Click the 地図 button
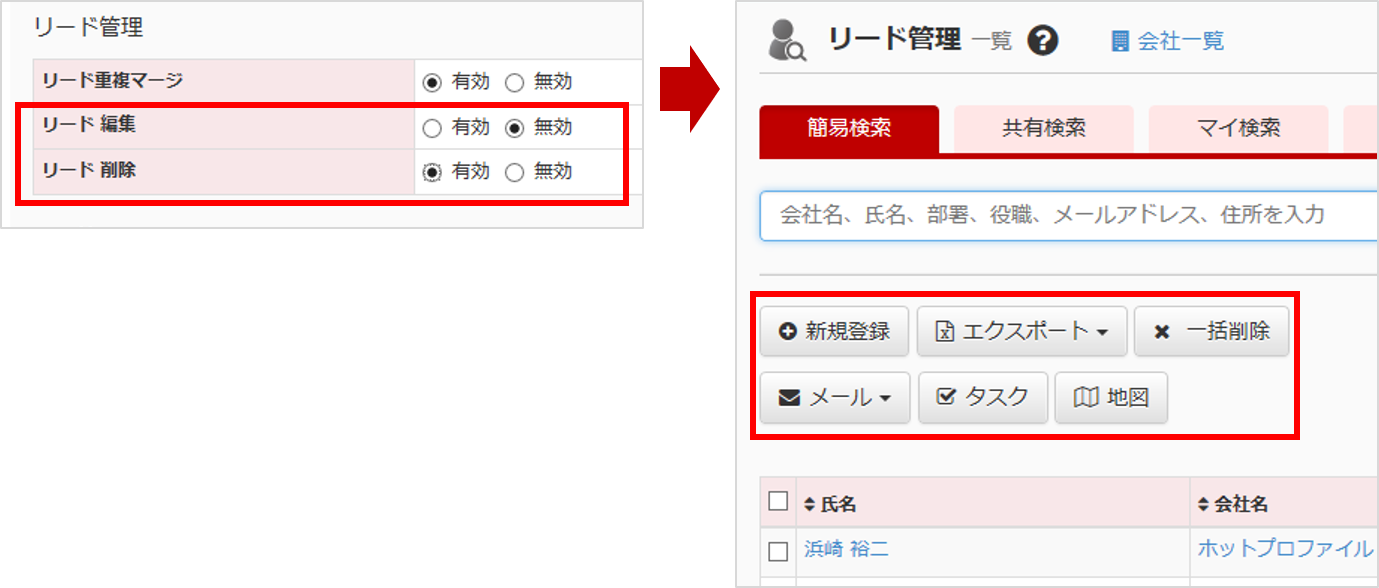Image resolution: width=1379 pixels, height=588 pixels. [1111, 398]
